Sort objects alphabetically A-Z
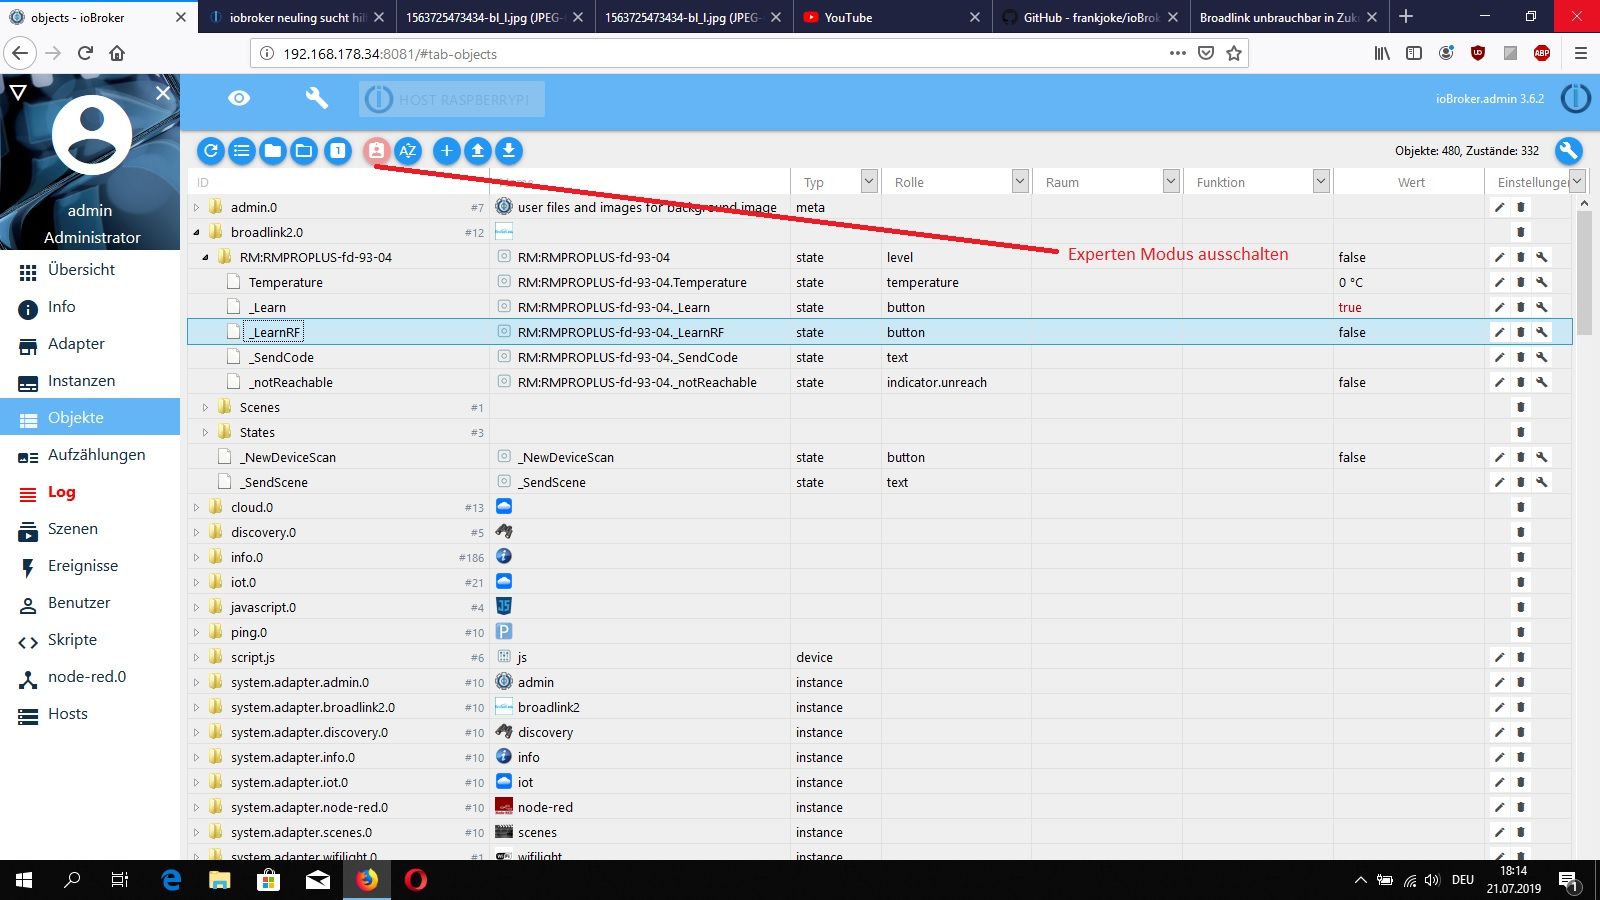 tap(407, 151)
